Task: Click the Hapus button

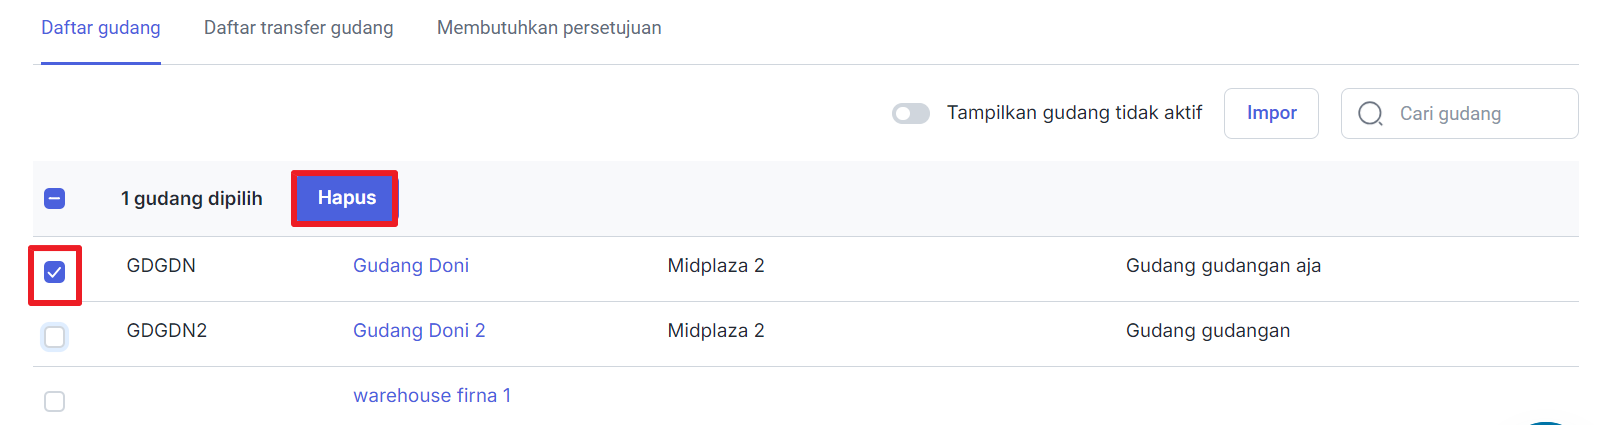Action: pyautogui.click(x=346, y=198)
